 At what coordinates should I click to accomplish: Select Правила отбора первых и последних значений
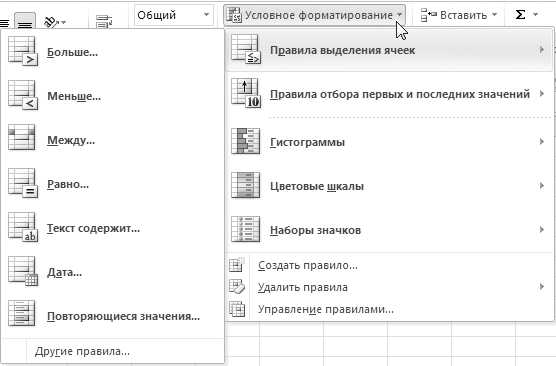coord(389,94)
